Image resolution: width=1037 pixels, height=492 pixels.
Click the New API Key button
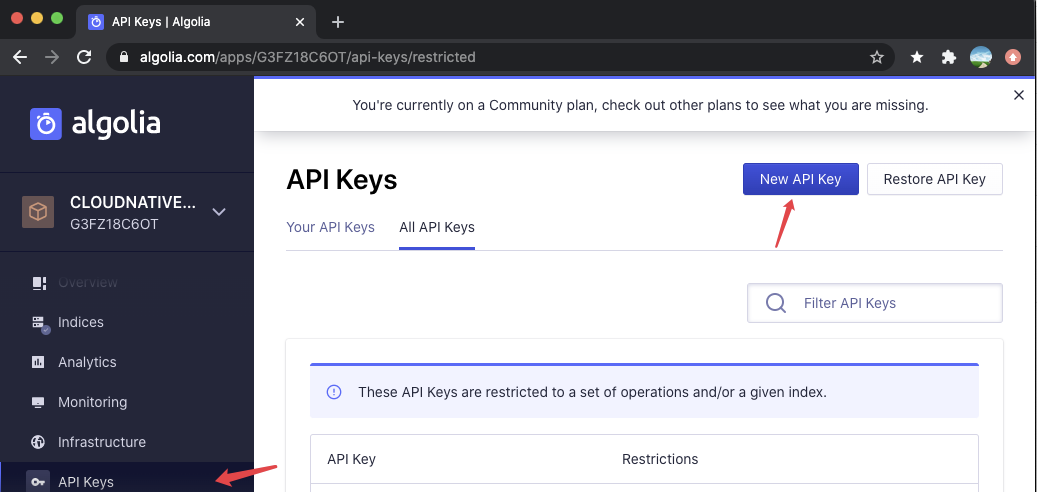(x=800, y=179)
